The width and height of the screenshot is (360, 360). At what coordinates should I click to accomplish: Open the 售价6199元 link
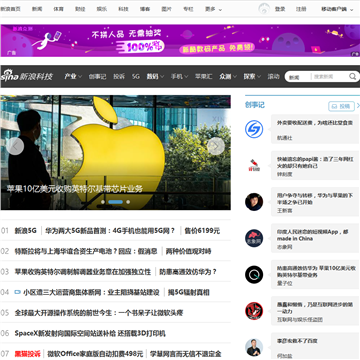coord(202,231)
